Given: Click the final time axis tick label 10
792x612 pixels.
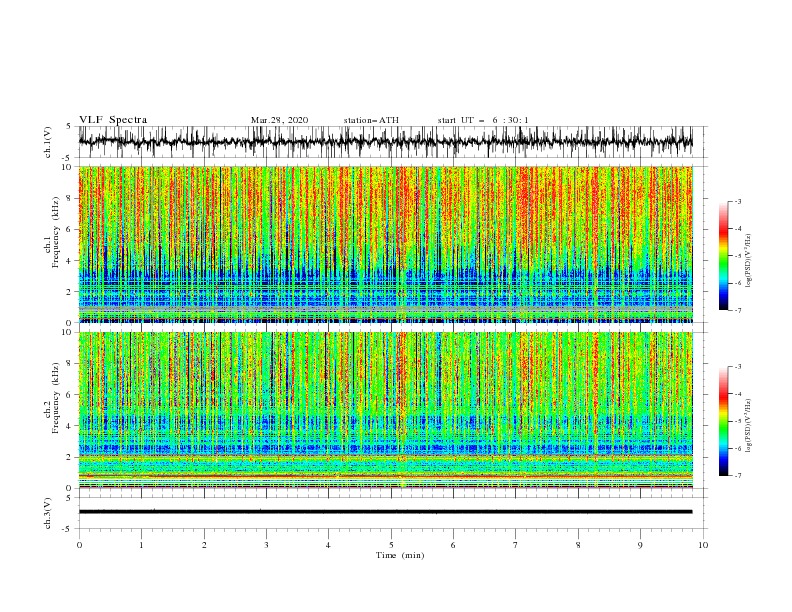Looking at the screenshot, I should click(703, 545).
